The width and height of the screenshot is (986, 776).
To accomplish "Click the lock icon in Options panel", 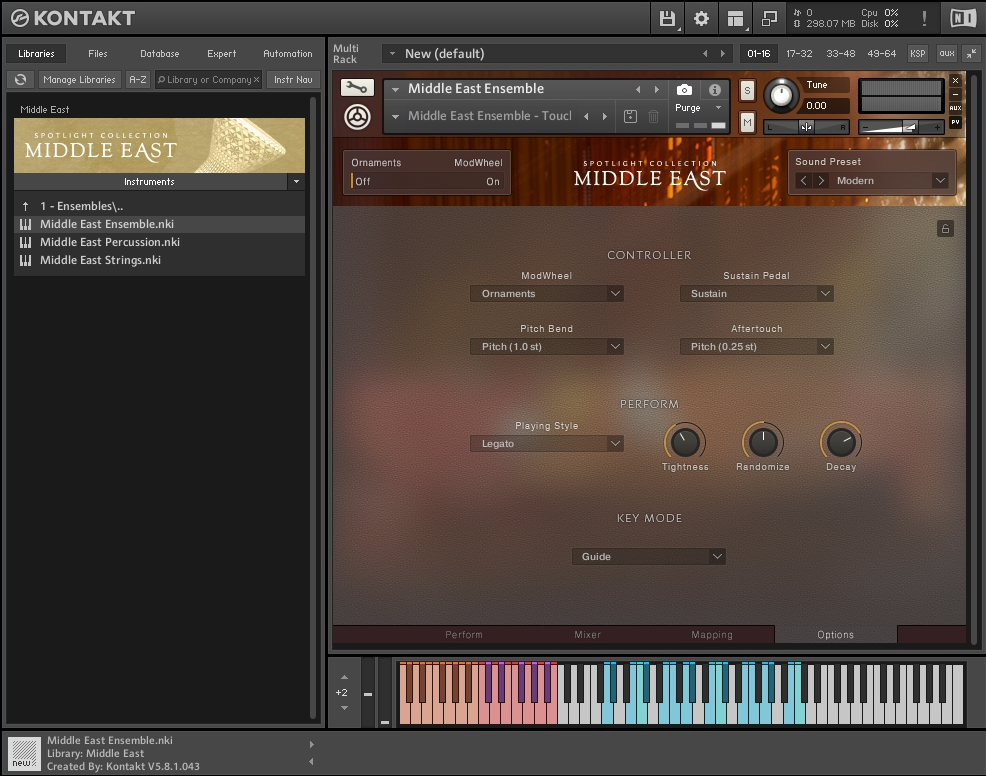I will (945, 229).
